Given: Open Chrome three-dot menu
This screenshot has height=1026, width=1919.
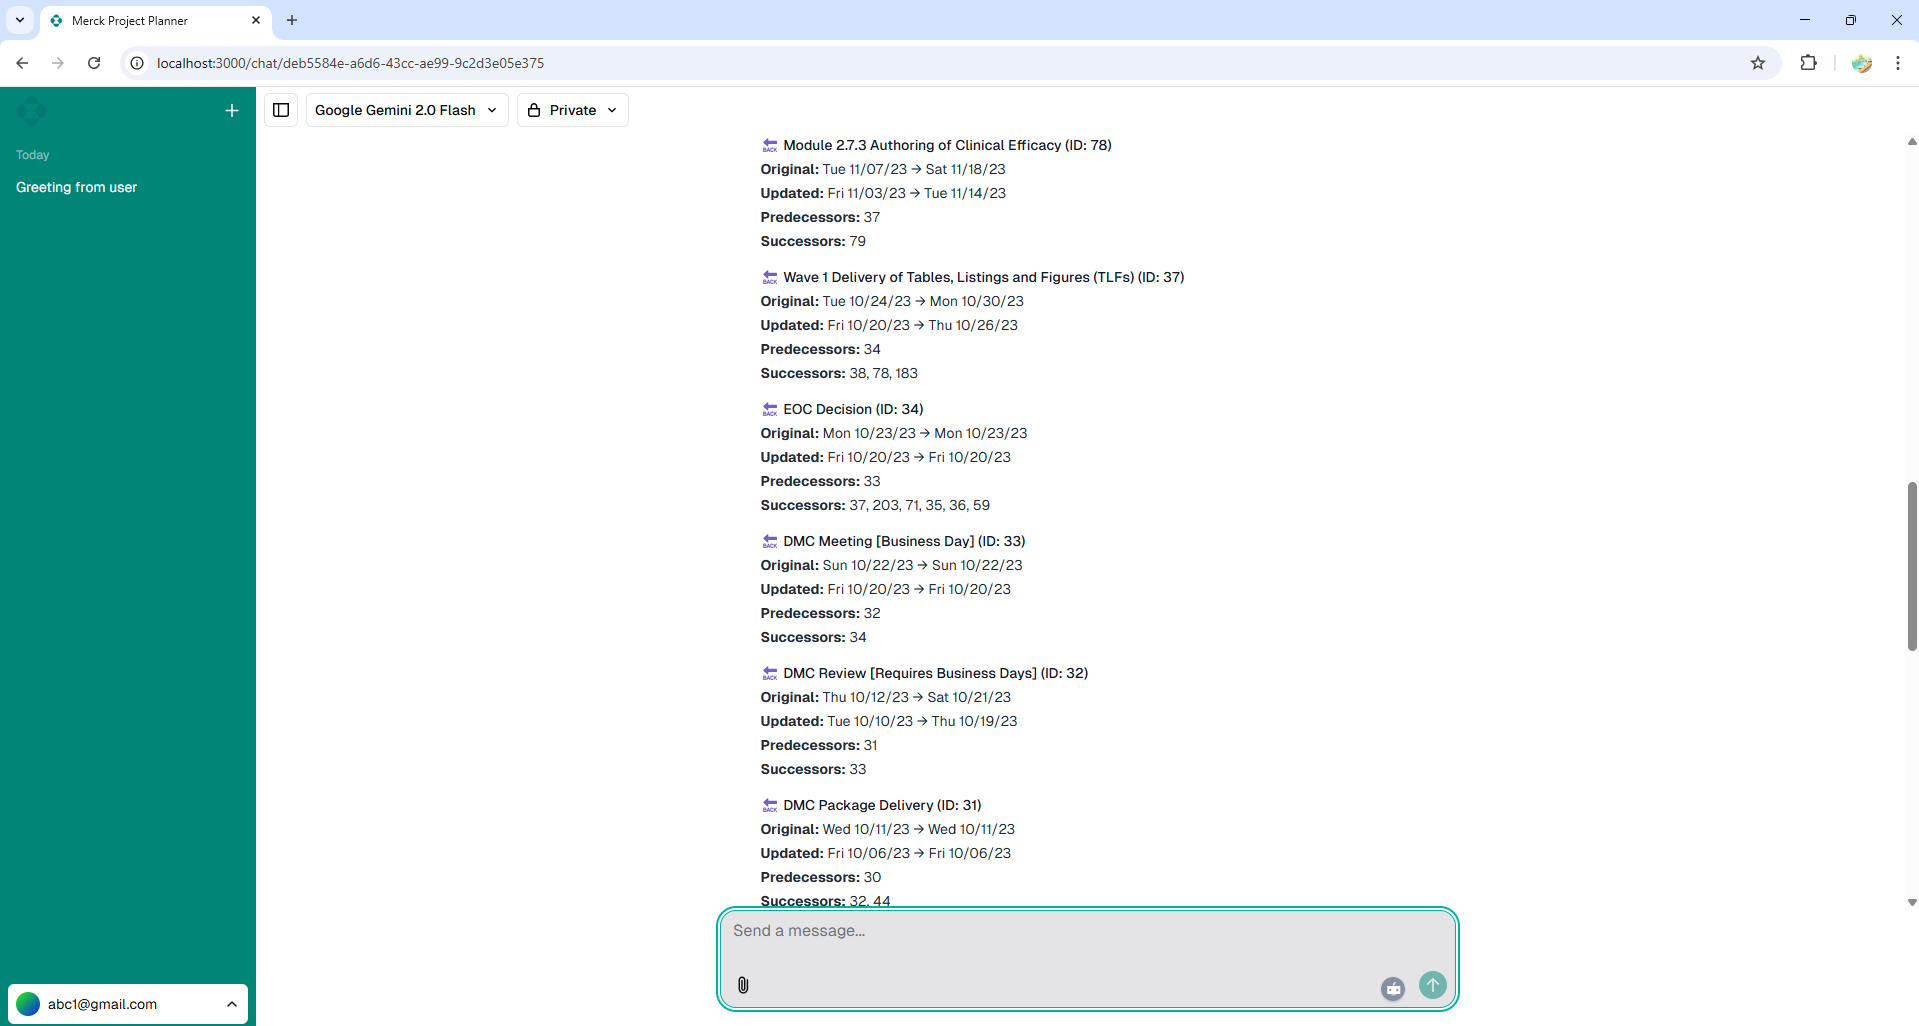Looking at the screenshot, I should point(1897,63).
